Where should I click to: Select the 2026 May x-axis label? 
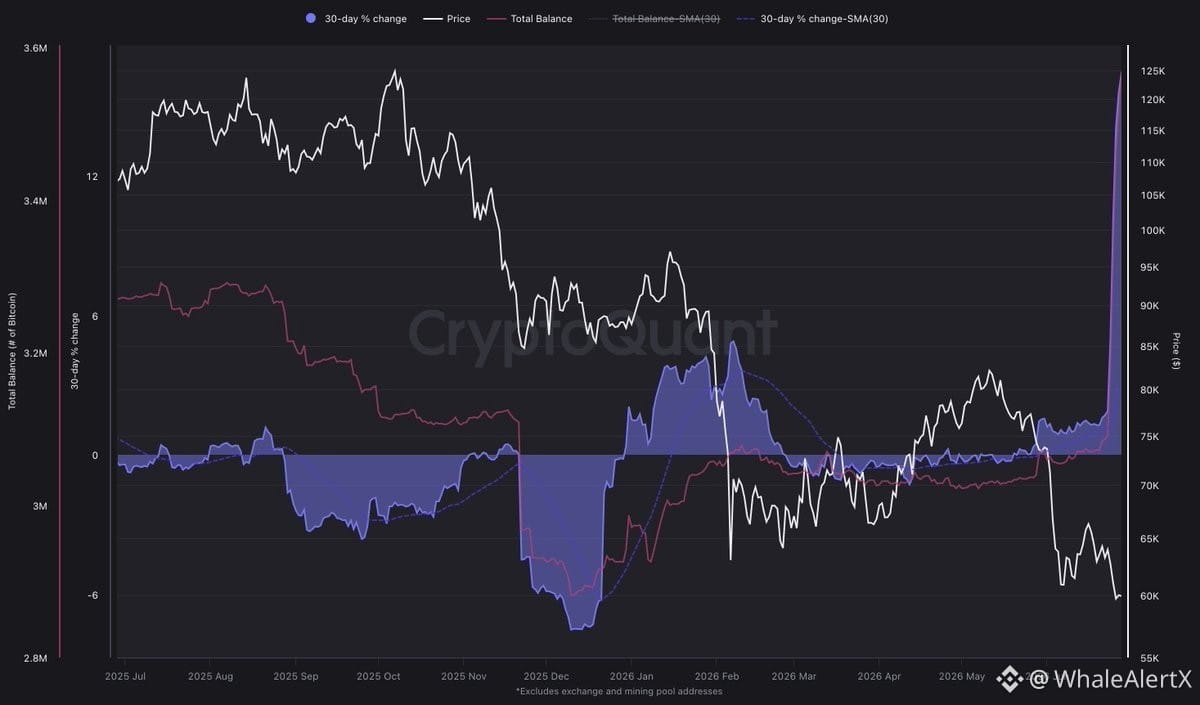960,677
